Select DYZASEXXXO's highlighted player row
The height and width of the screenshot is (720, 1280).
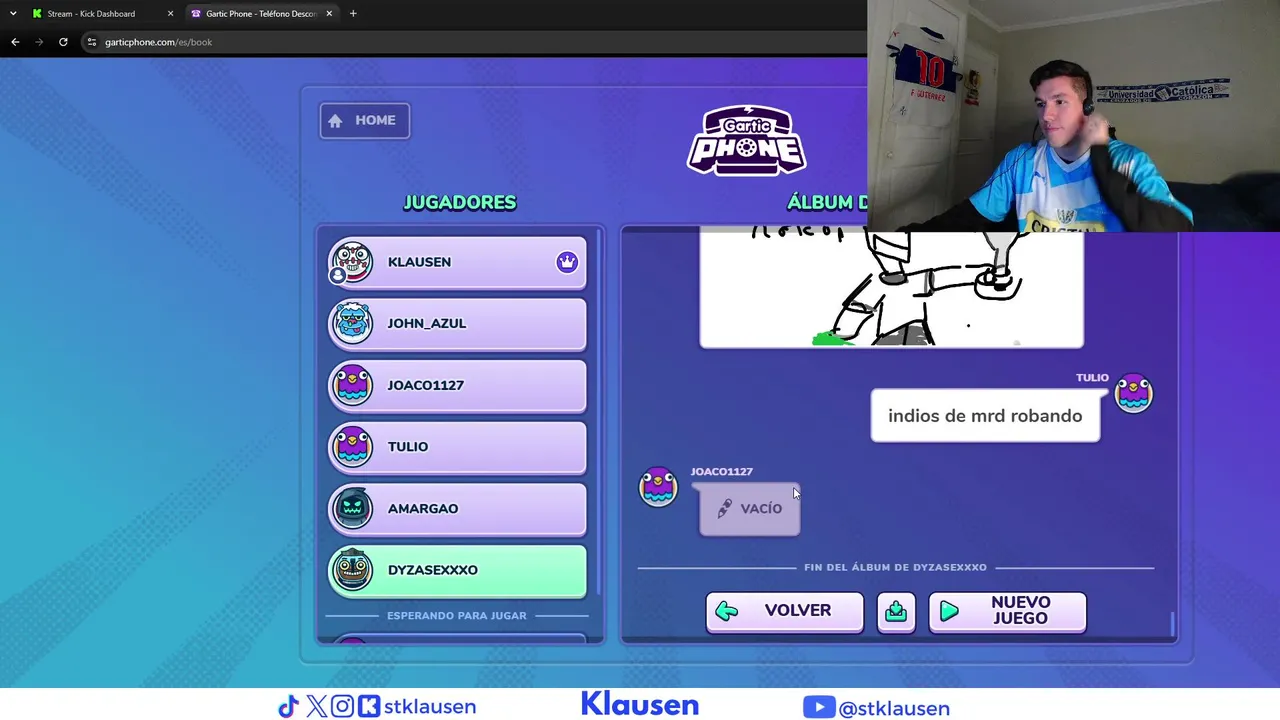coord(457,571)
